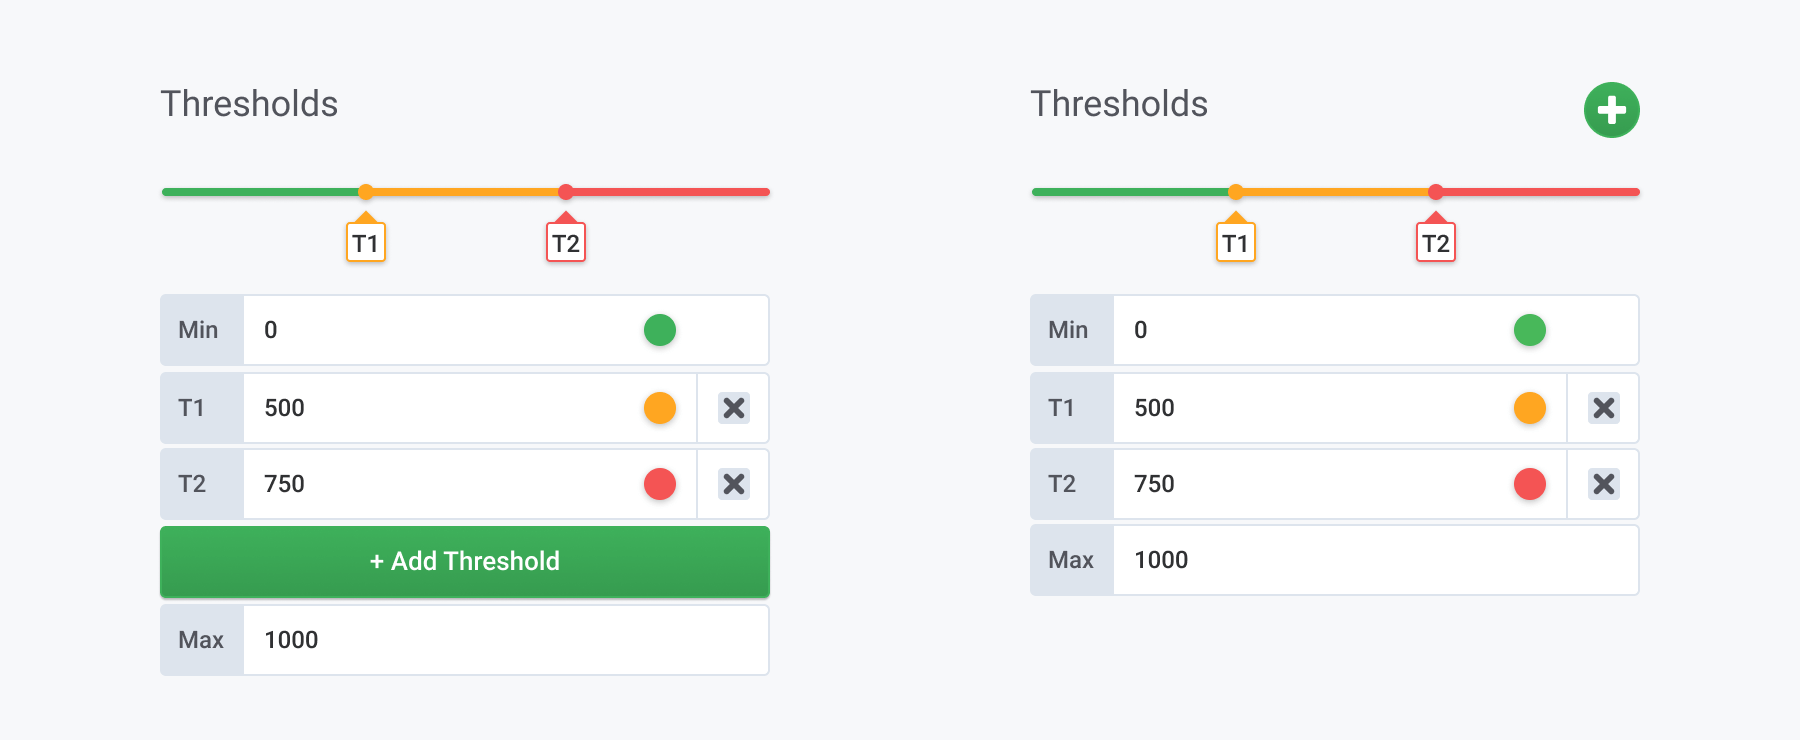Click the green plus icon to add threshold

coord(1611,109)
